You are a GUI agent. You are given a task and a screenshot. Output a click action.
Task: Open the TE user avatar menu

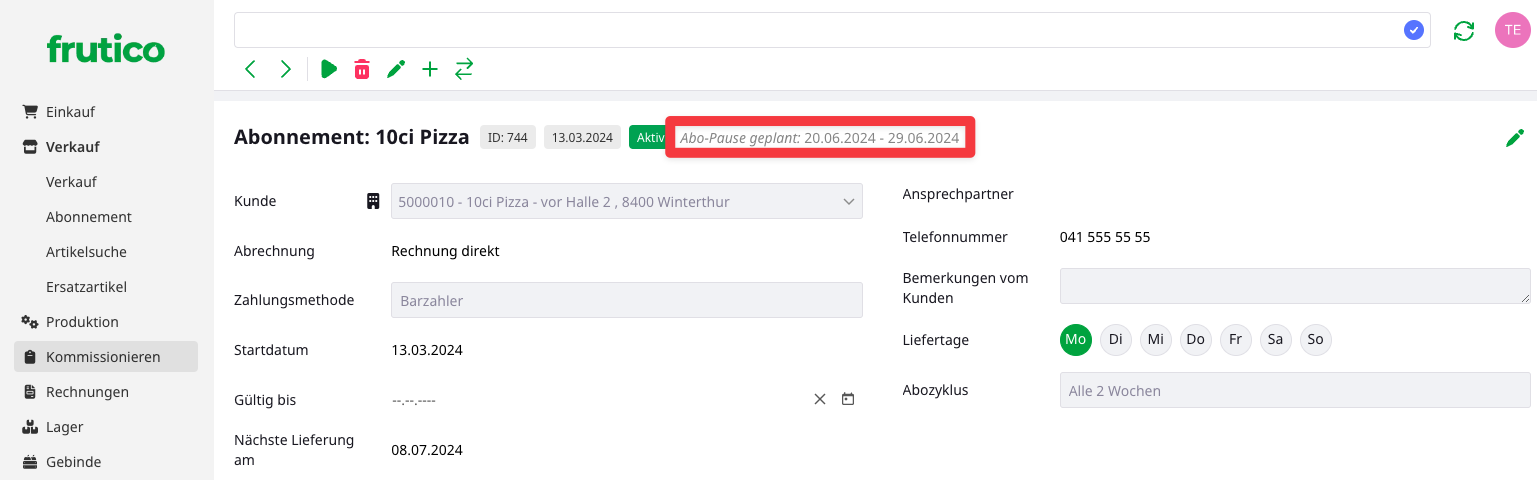[x=1512, y=30]
